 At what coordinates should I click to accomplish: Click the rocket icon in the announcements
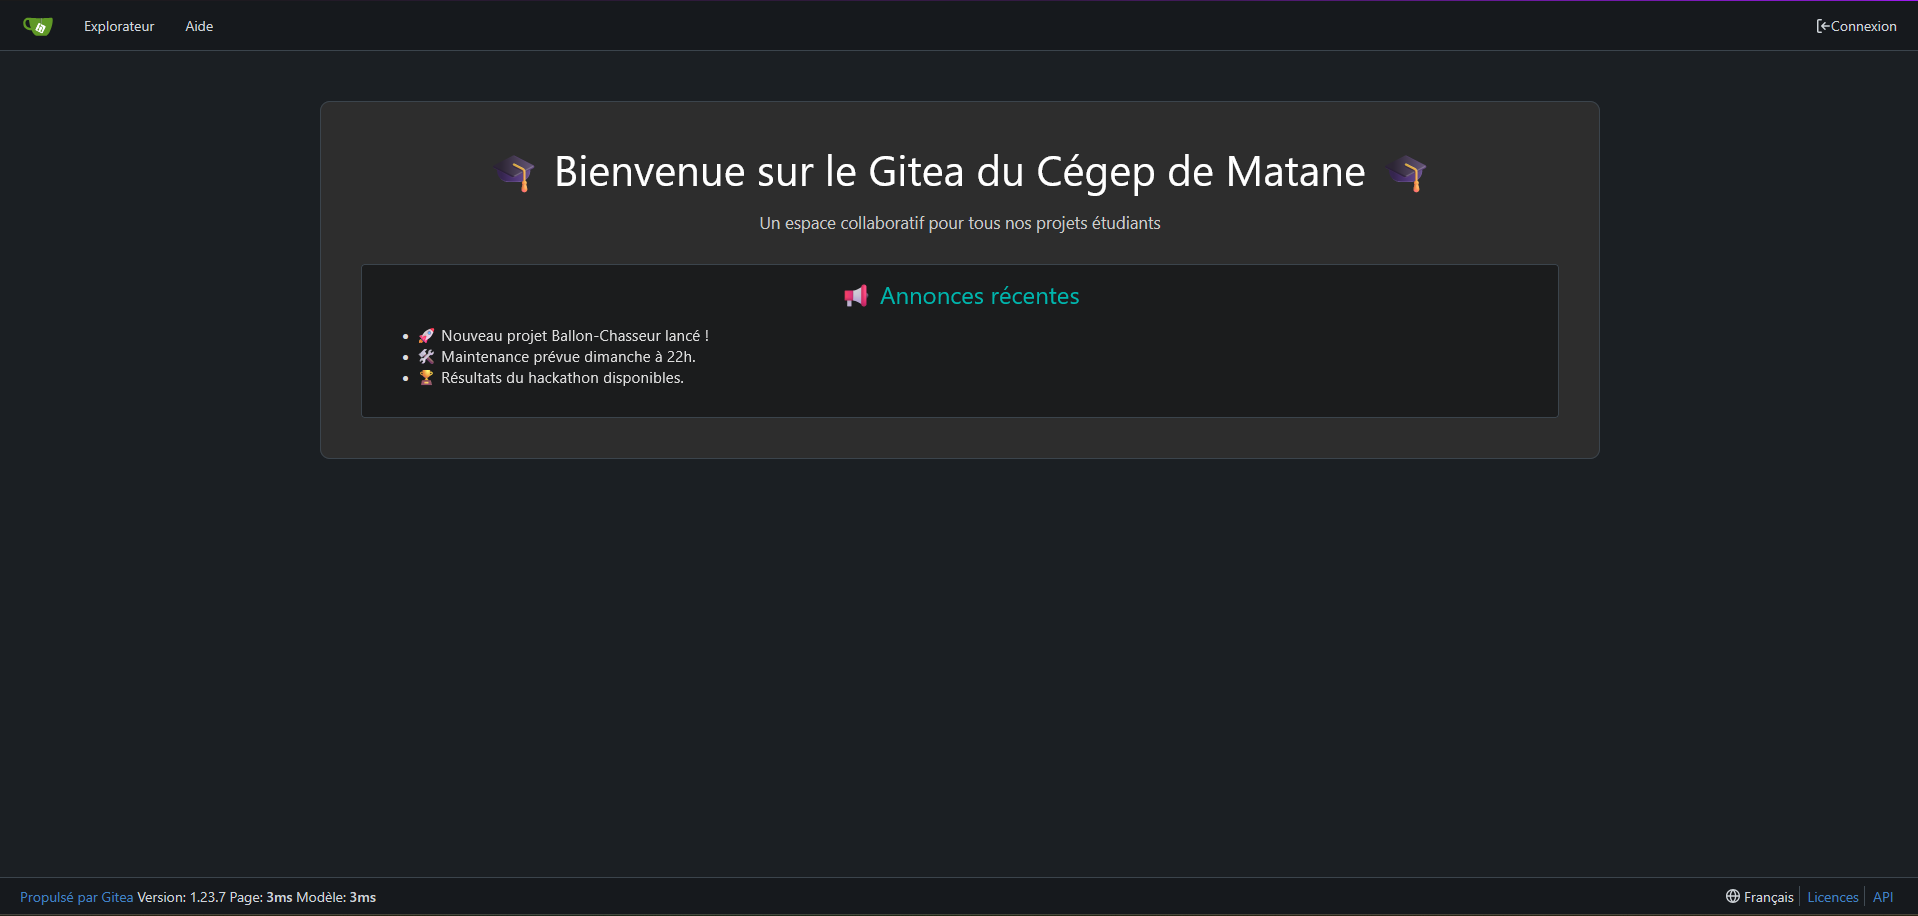click(x=426, y=336)
